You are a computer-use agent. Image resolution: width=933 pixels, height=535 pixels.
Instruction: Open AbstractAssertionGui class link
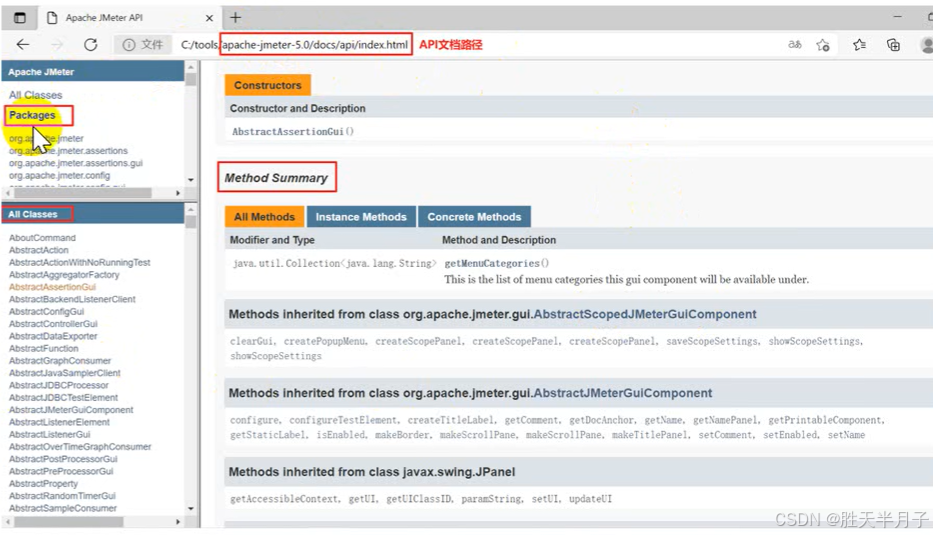click(52, 287)
